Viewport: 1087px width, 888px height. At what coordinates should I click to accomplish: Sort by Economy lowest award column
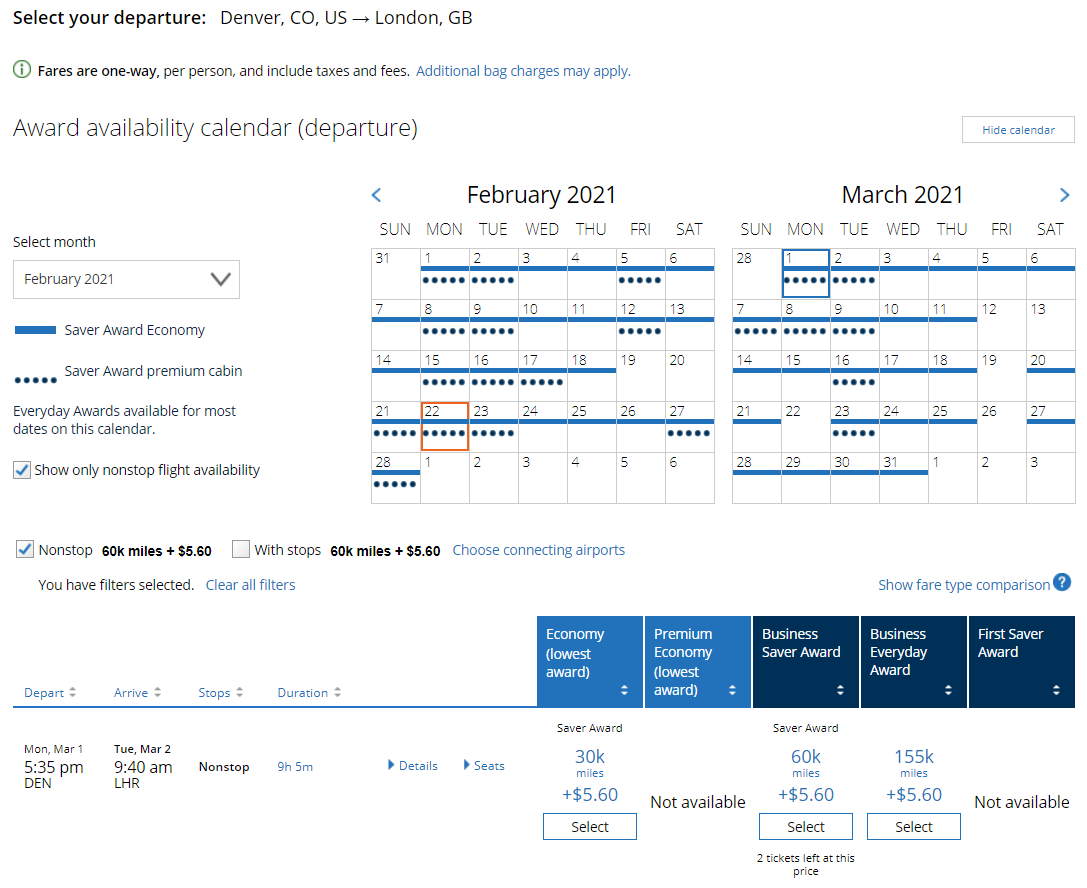tap(624, 690)
